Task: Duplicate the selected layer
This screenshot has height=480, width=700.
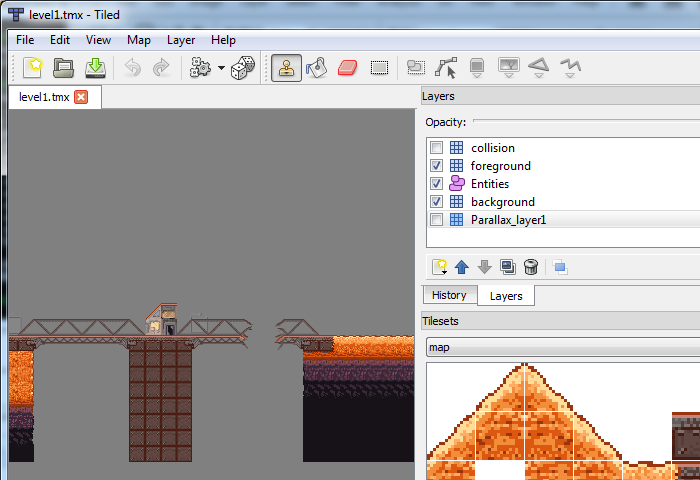Action: [x=508, y=267]
